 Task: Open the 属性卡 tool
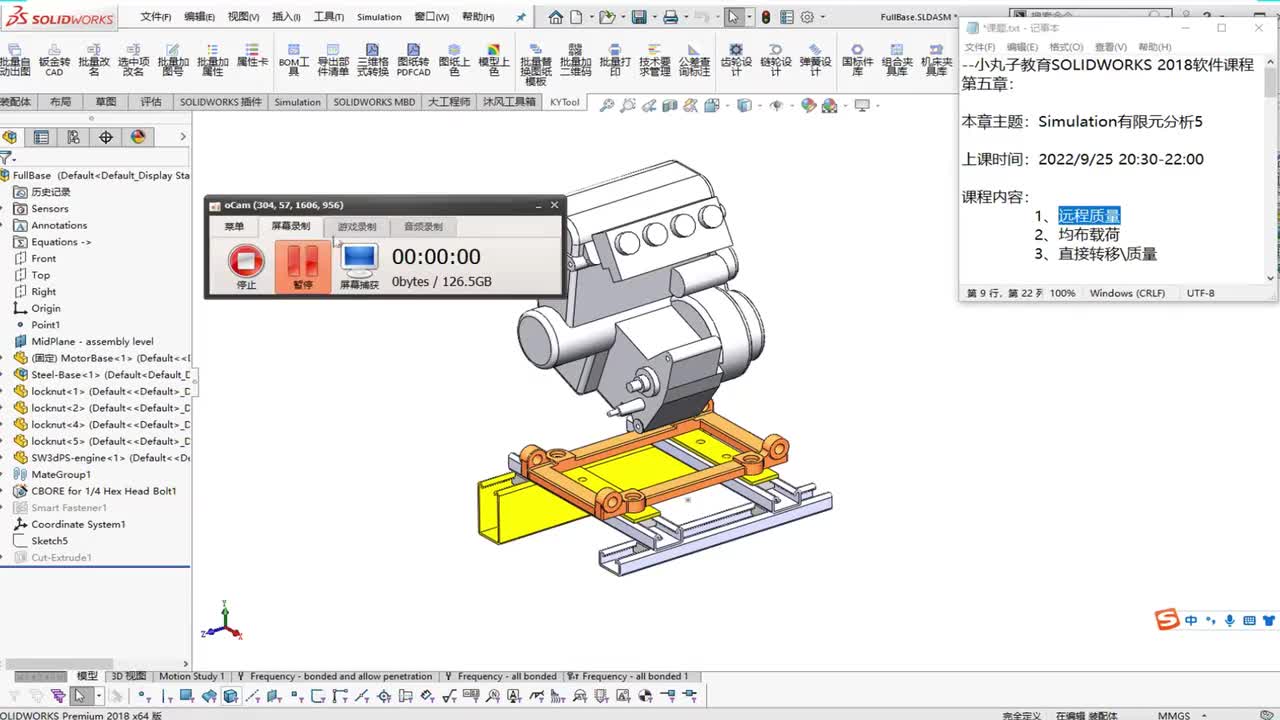coord(252,56)
